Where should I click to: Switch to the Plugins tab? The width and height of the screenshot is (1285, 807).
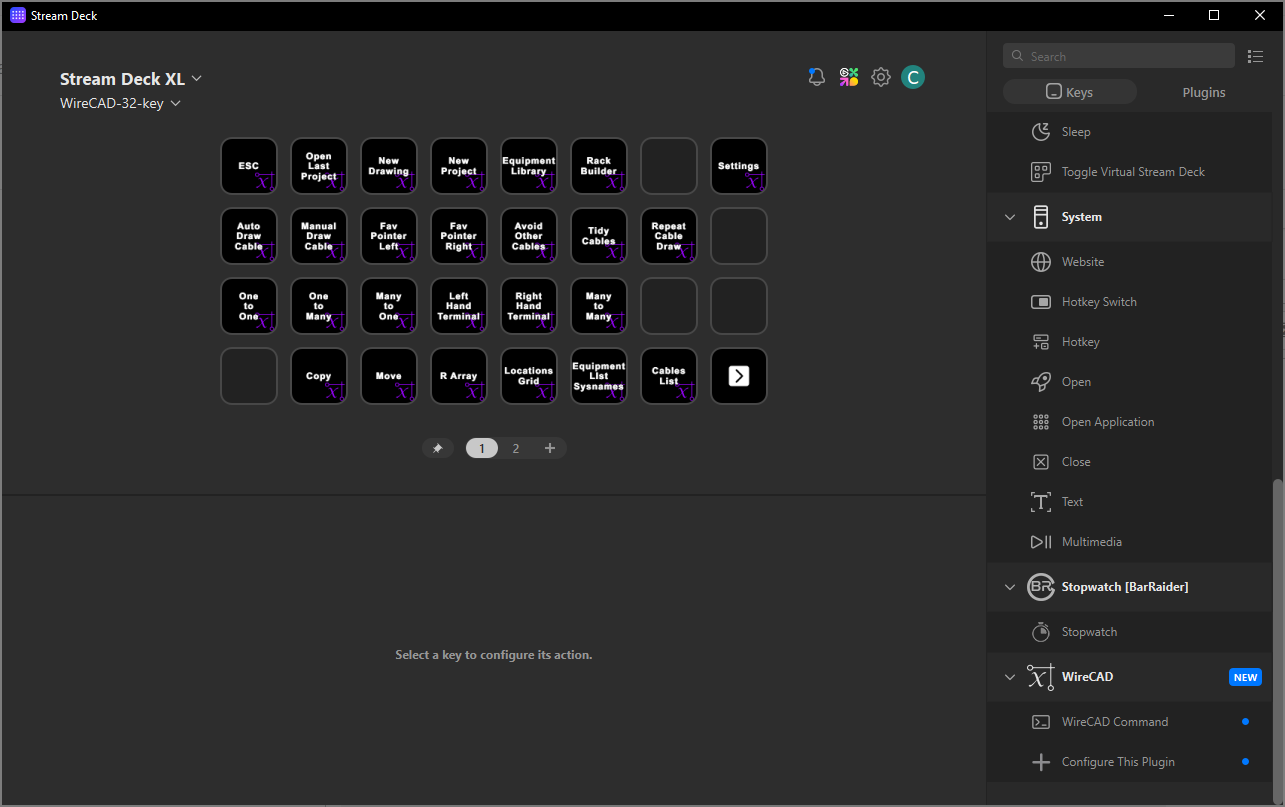(x=1203, y=92)
